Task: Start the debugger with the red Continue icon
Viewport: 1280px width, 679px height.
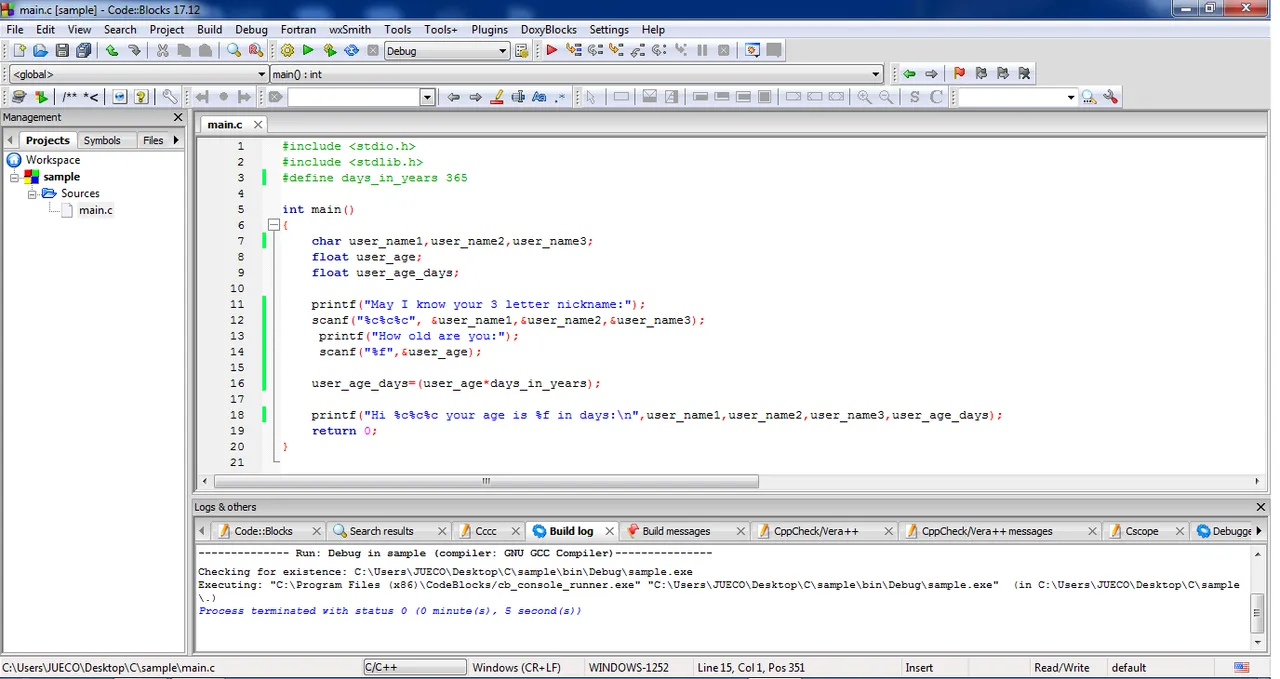Action: pyautogui.click(x=552, y=50)
